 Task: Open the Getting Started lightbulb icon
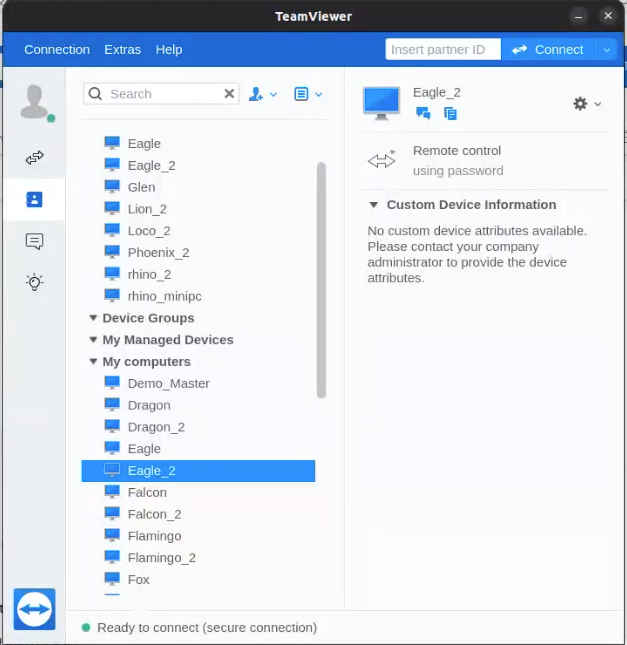pos(34,283)
